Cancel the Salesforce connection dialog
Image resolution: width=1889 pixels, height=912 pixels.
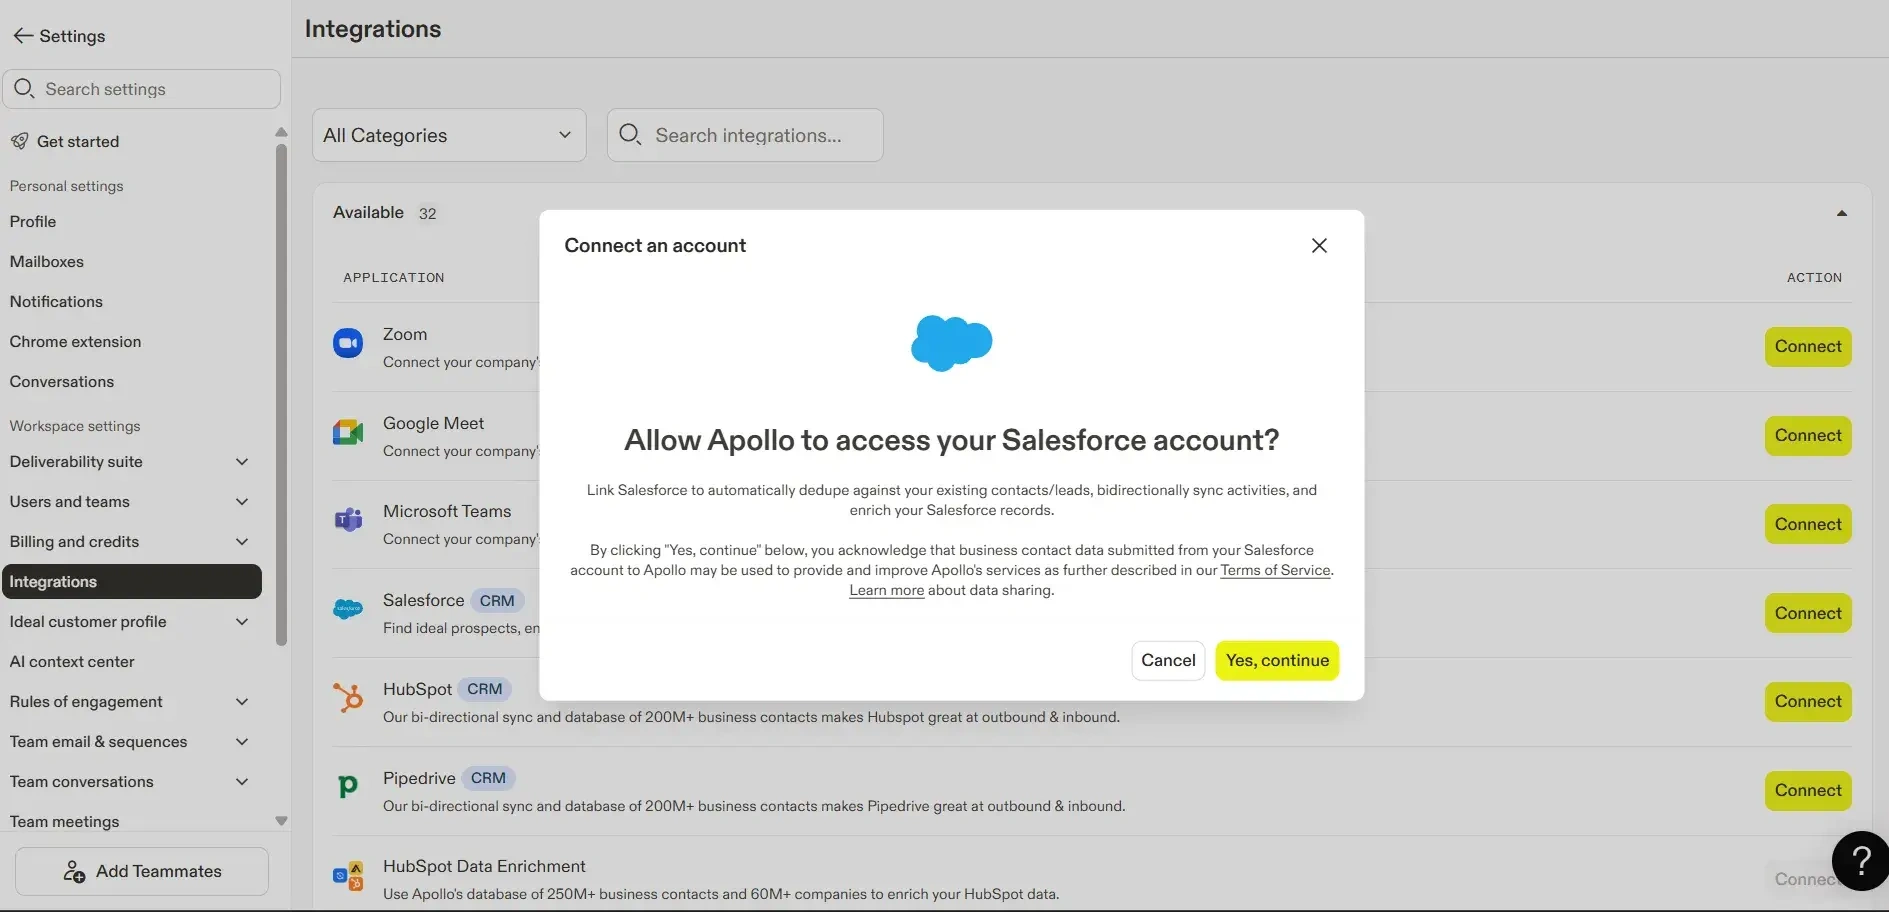click(1168, 661)
